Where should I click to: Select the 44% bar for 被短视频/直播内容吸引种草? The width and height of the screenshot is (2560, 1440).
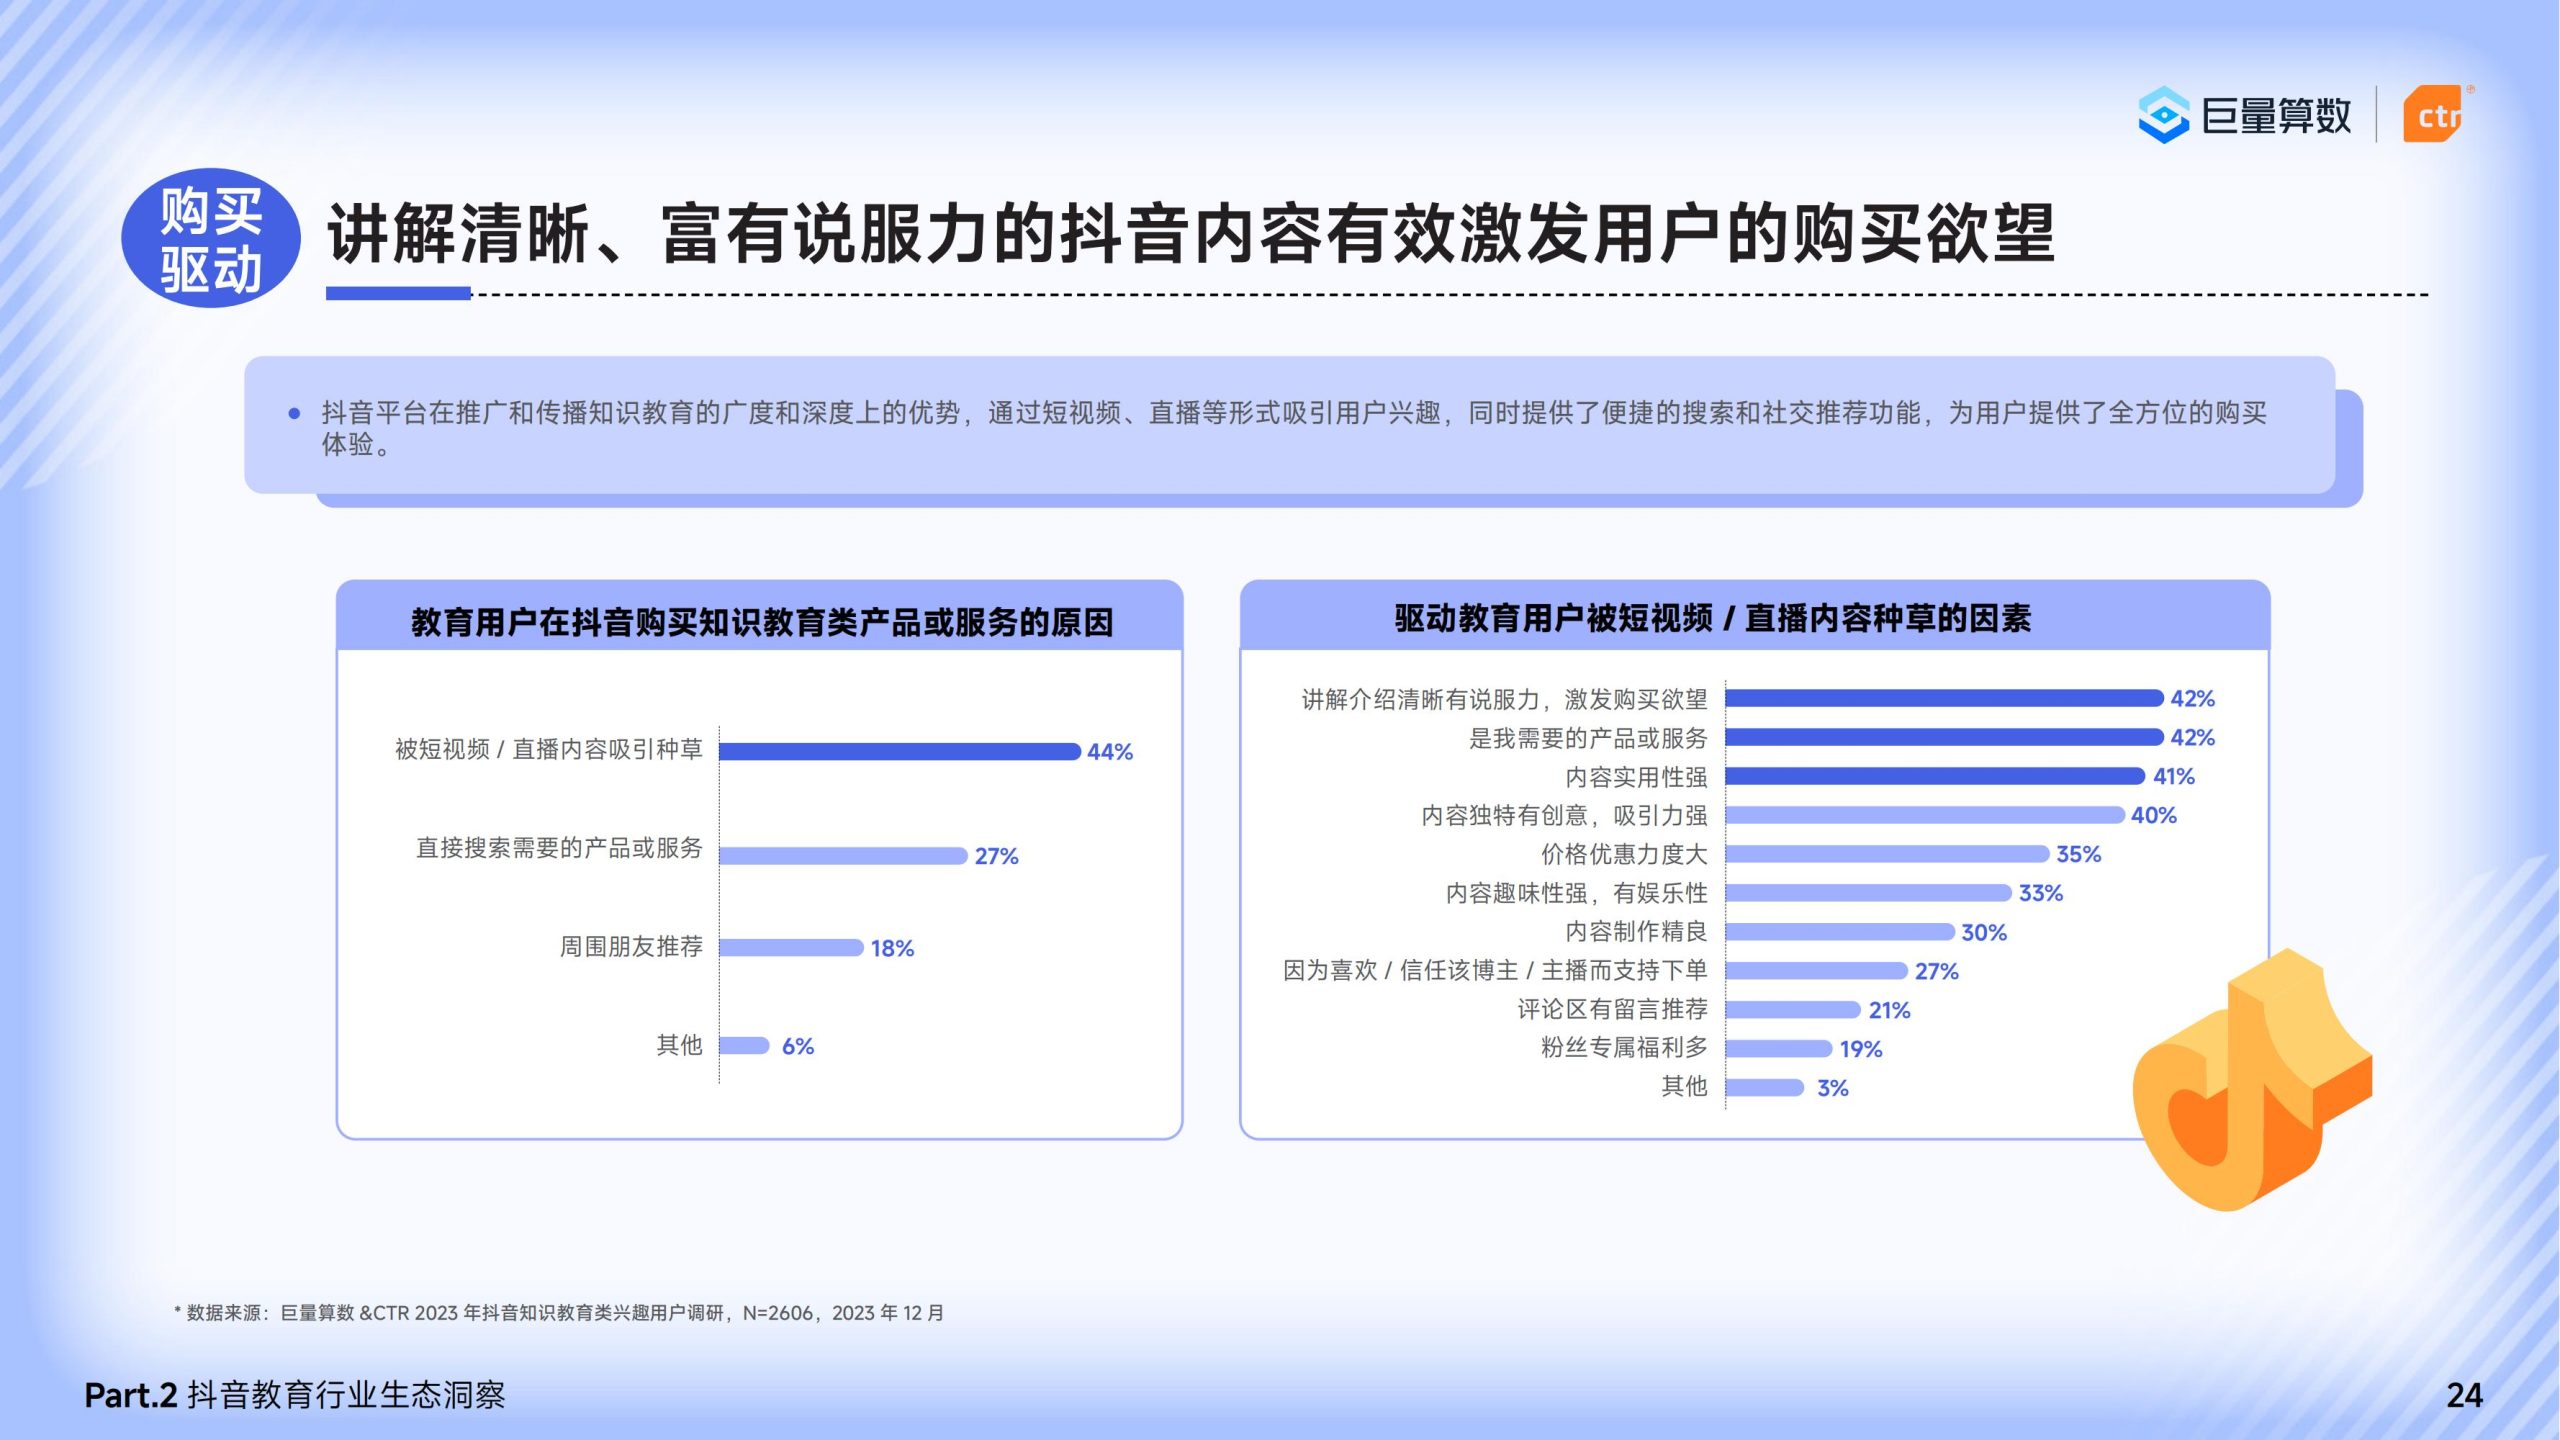899,751
